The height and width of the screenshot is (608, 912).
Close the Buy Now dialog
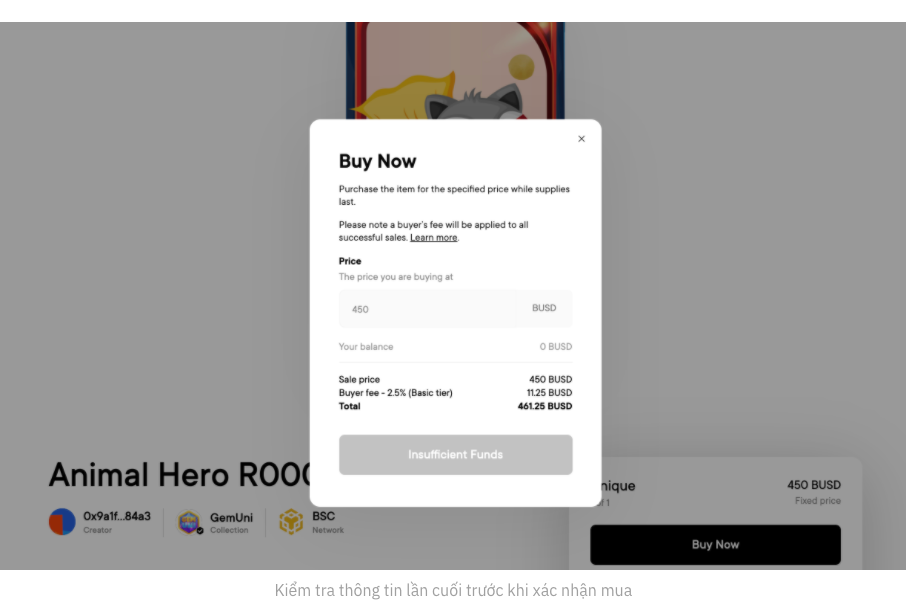tap(581, 139)
